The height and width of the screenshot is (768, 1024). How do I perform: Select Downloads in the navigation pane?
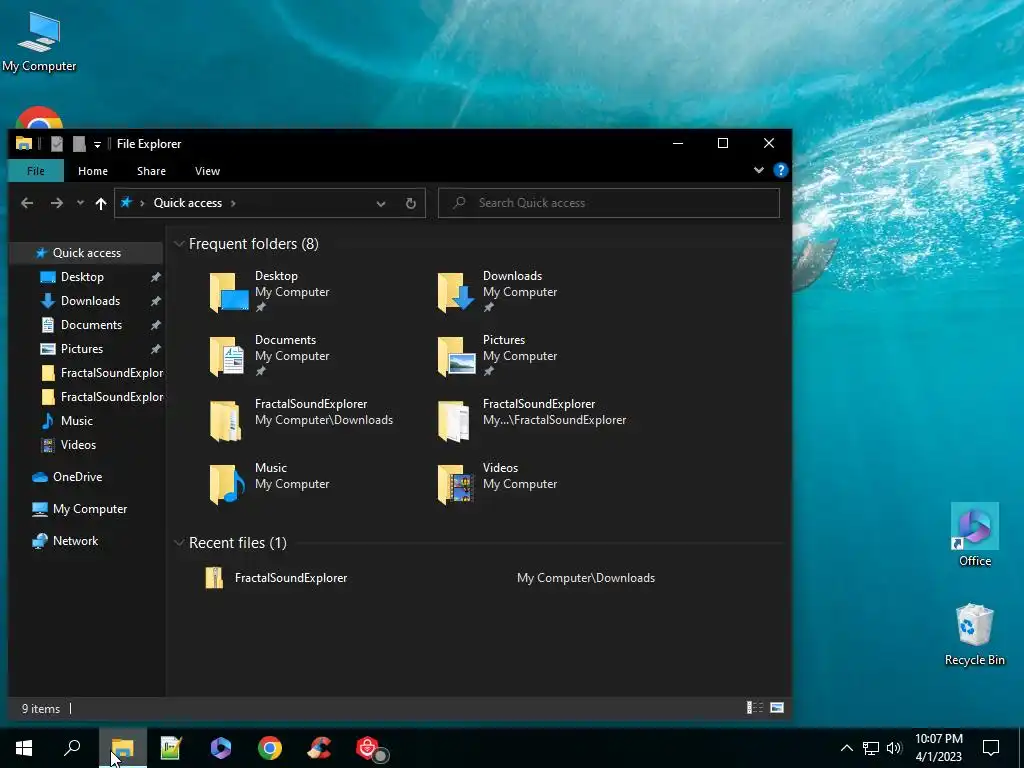90,301
